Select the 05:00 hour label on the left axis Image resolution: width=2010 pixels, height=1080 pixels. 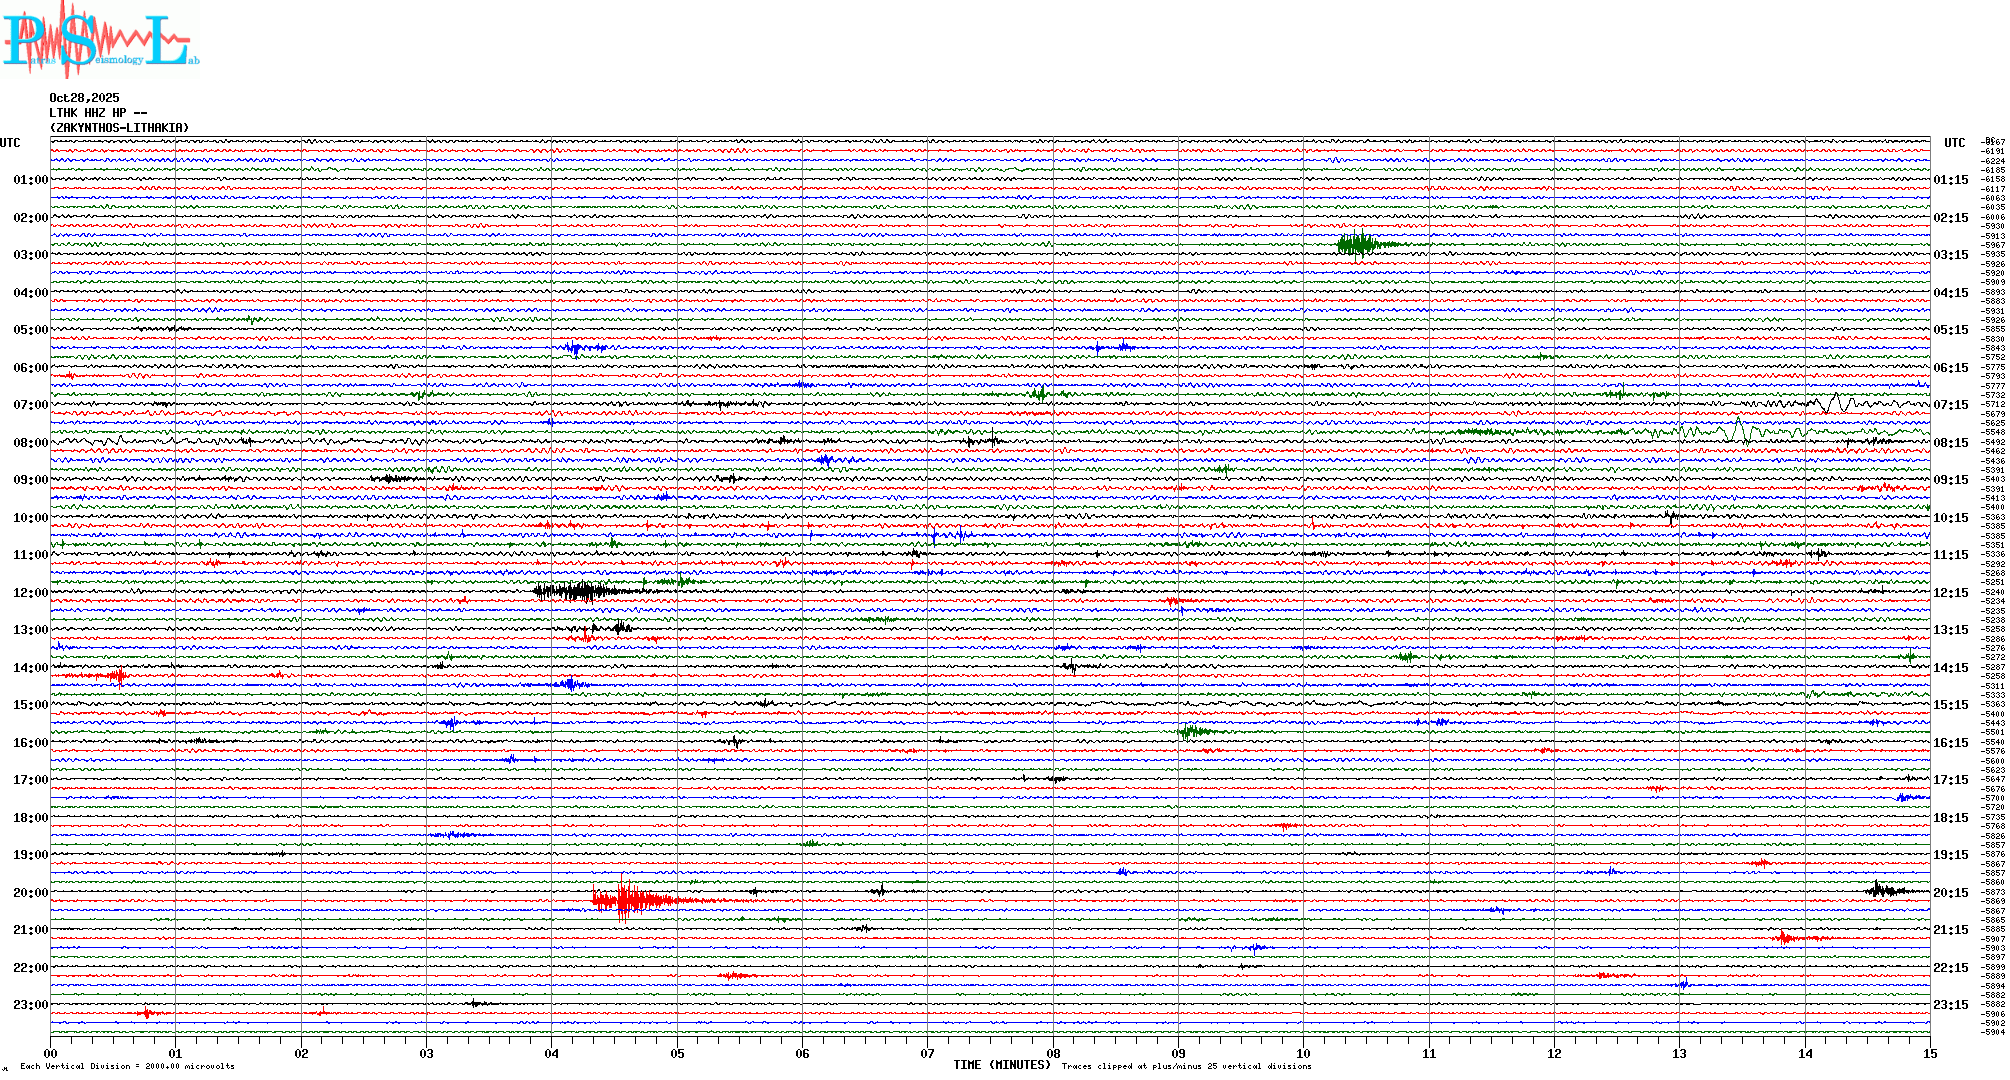pos(30,330)
